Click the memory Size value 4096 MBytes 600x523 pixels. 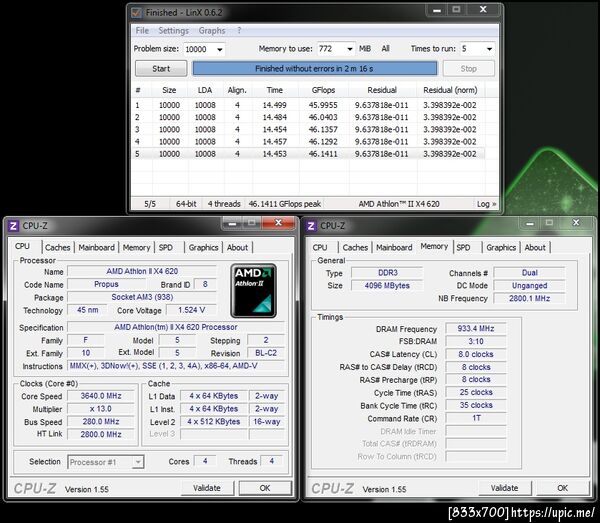tap(388, 286)
